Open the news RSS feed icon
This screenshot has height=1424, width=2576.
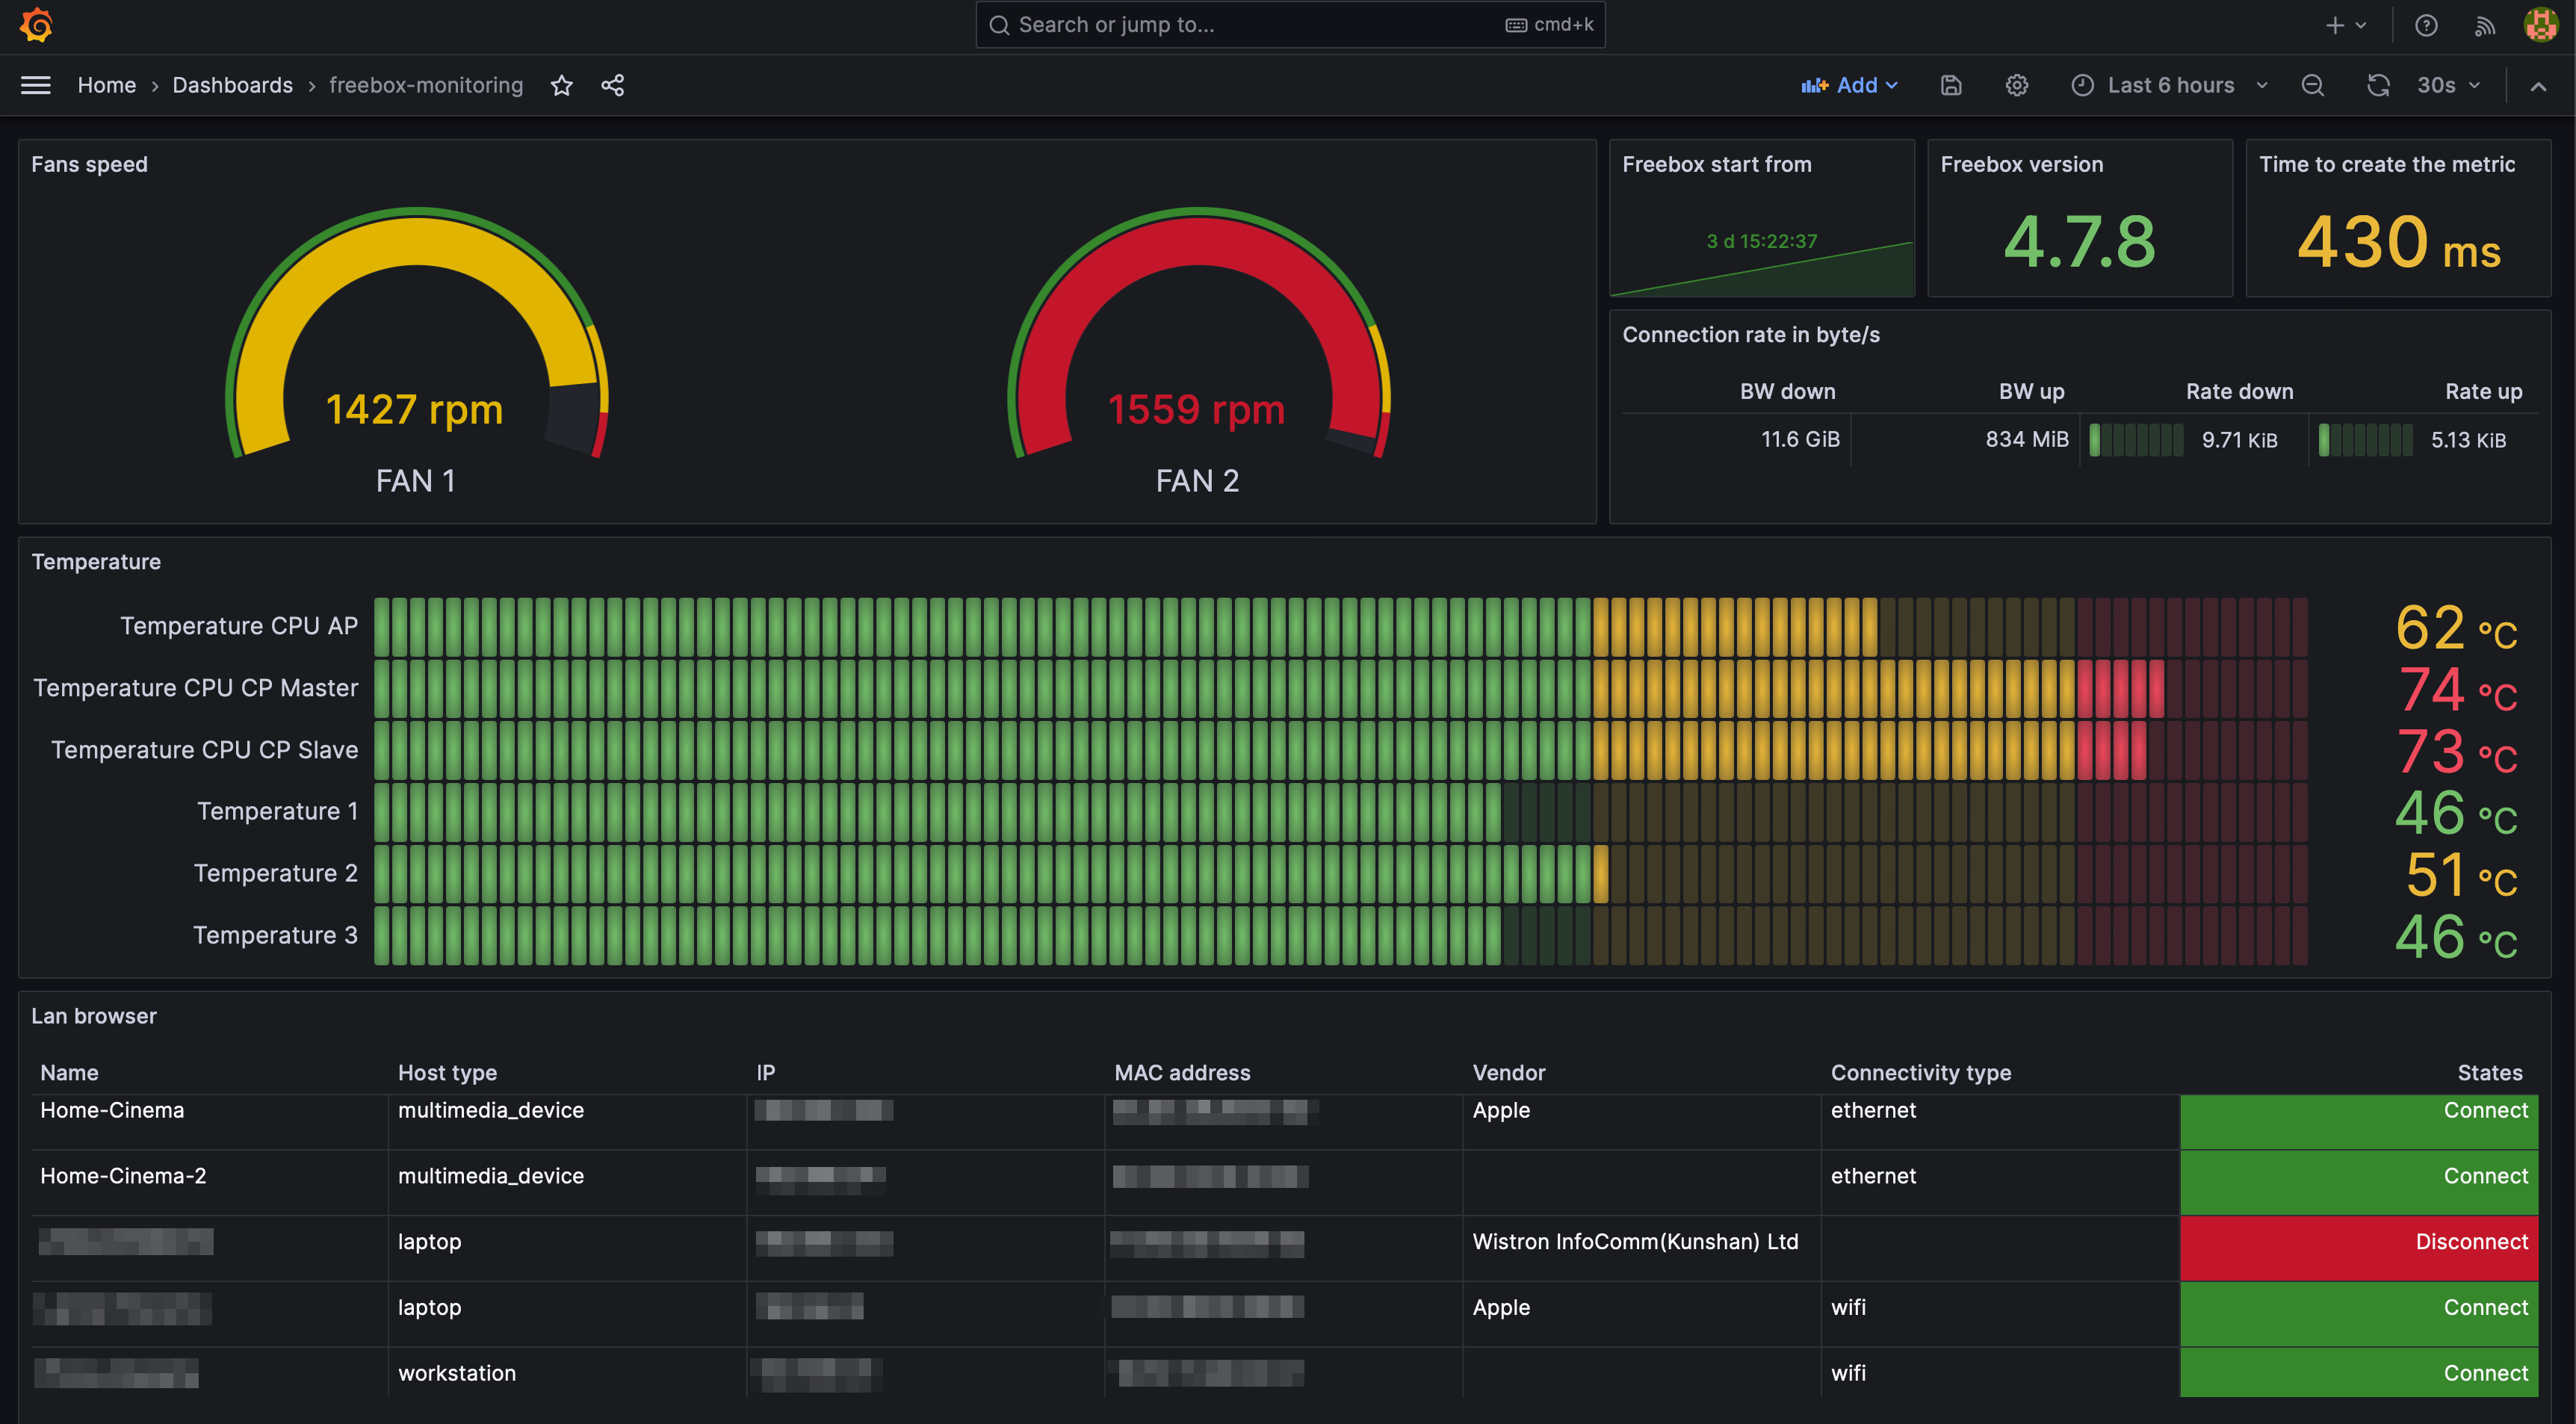[x=2485, y=25]
